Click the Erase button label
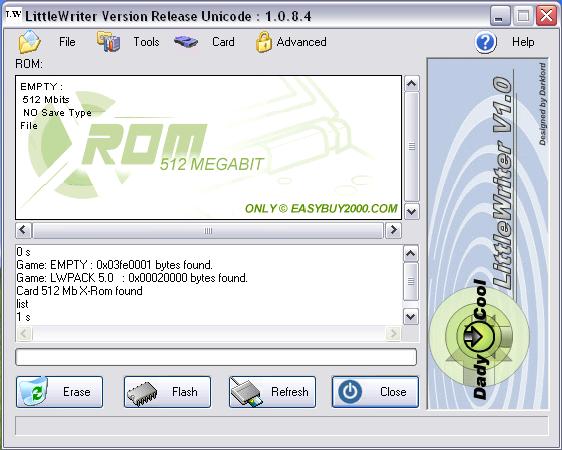This screenshot has height=450, width=562. point(76,392)
